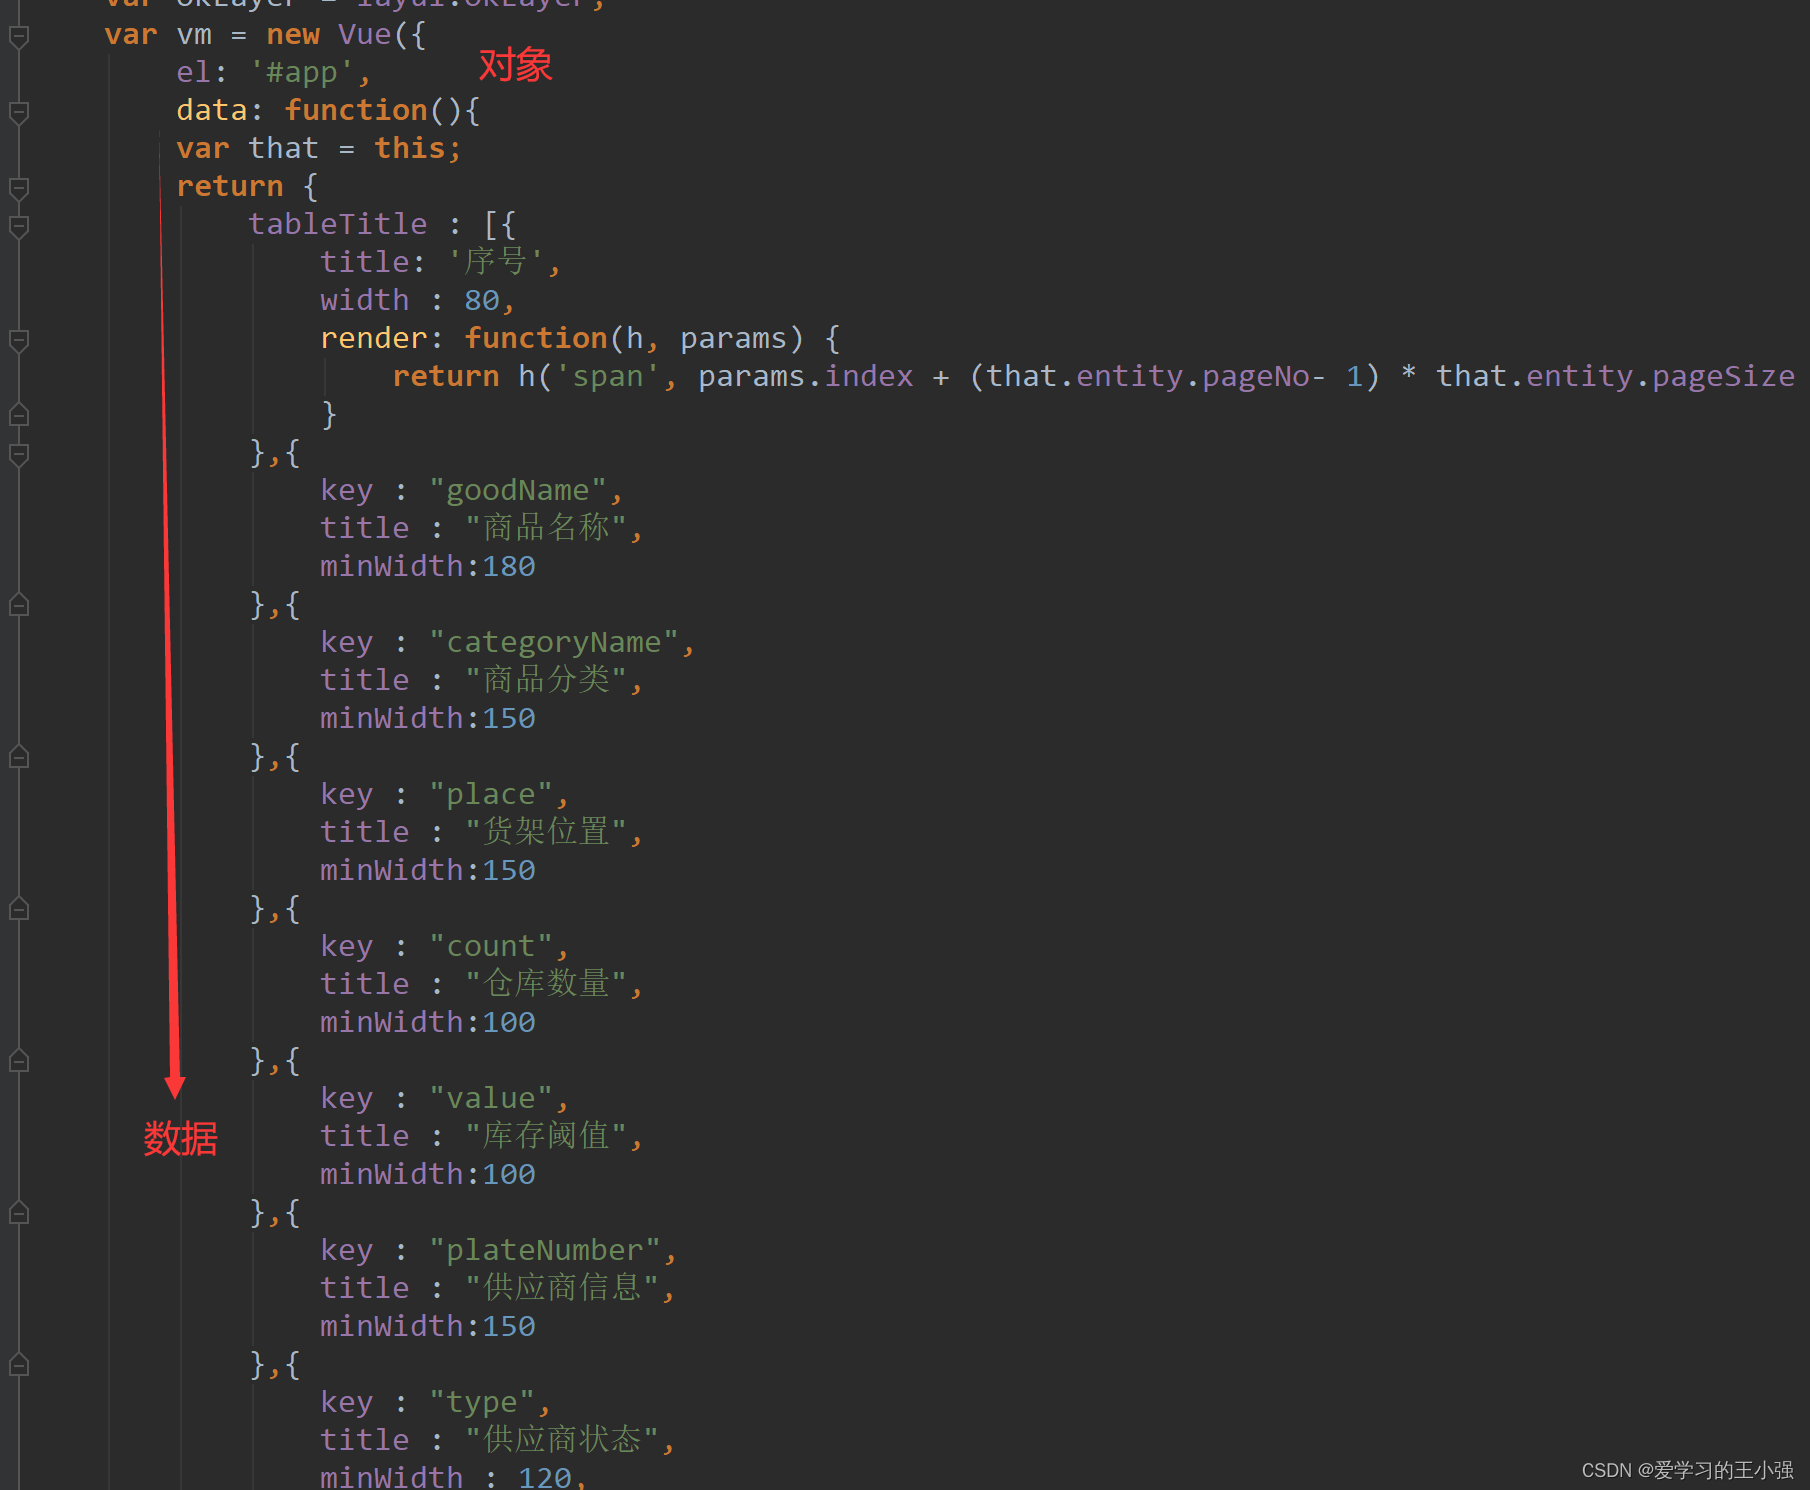Toggle the fold marker on '},{' above key "count"
The width and height of the screenshot is (1810, 1490).
click(19, 909)
